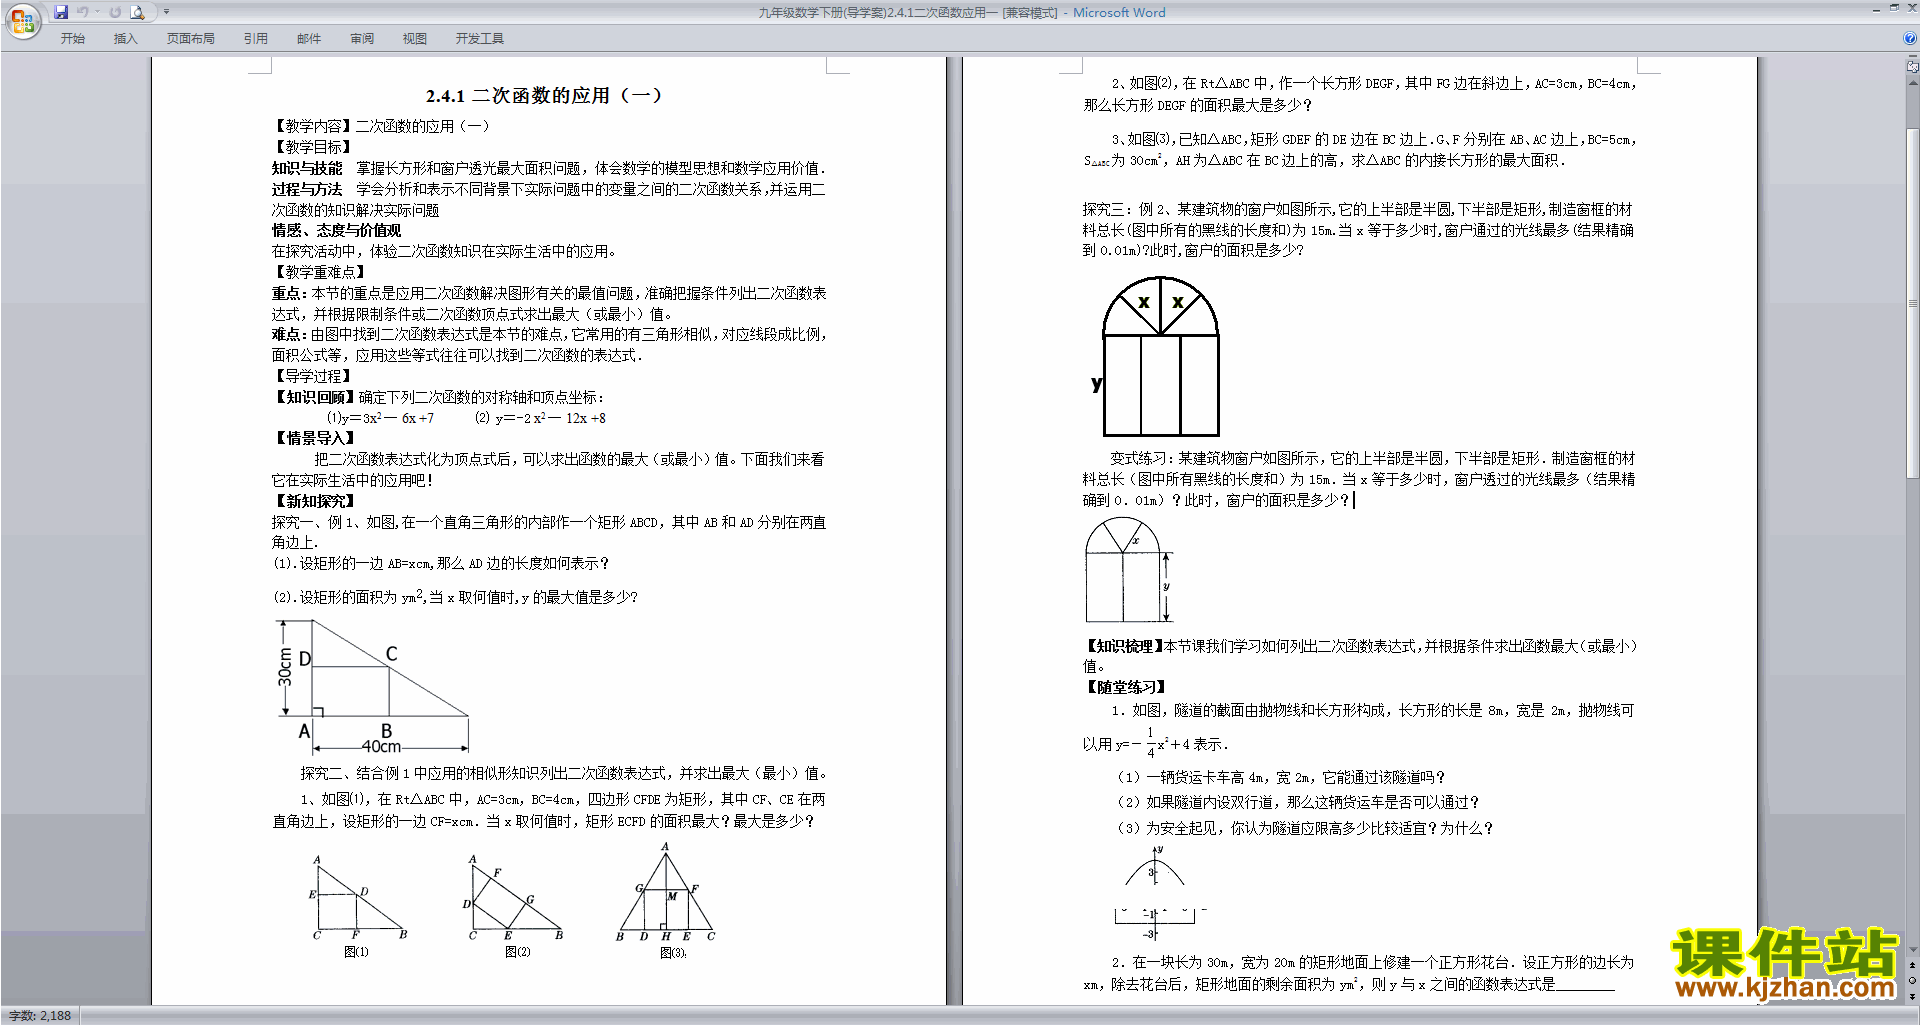Click the 【随堂练习】 heading
This screenshot has height=1025, width=1920.
pyautogui.click(x=1126, y=687)
